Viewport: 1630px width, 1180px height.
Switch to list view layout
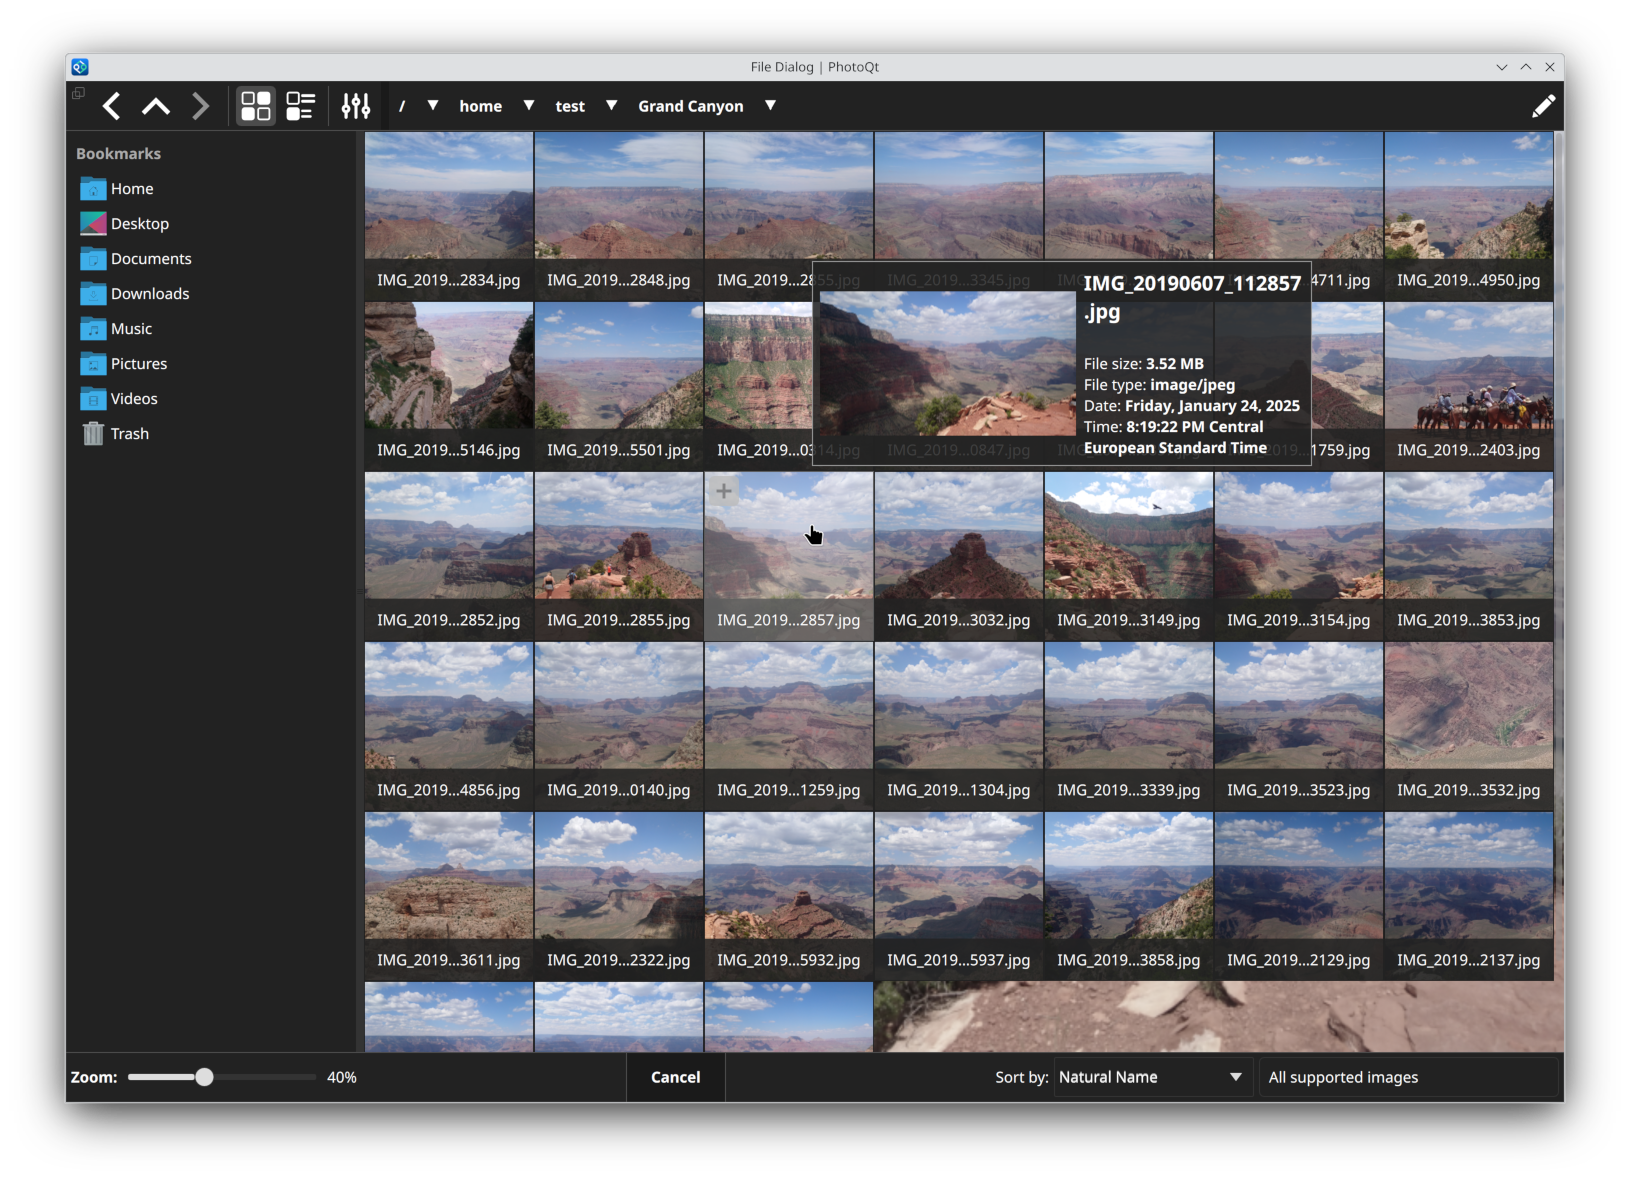tap(300, 106)
